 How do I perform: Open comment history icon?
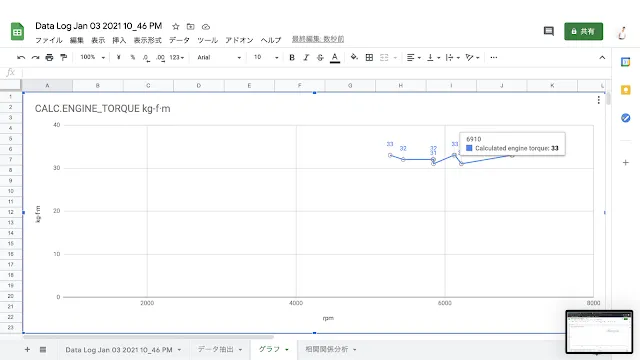[549, 31]
